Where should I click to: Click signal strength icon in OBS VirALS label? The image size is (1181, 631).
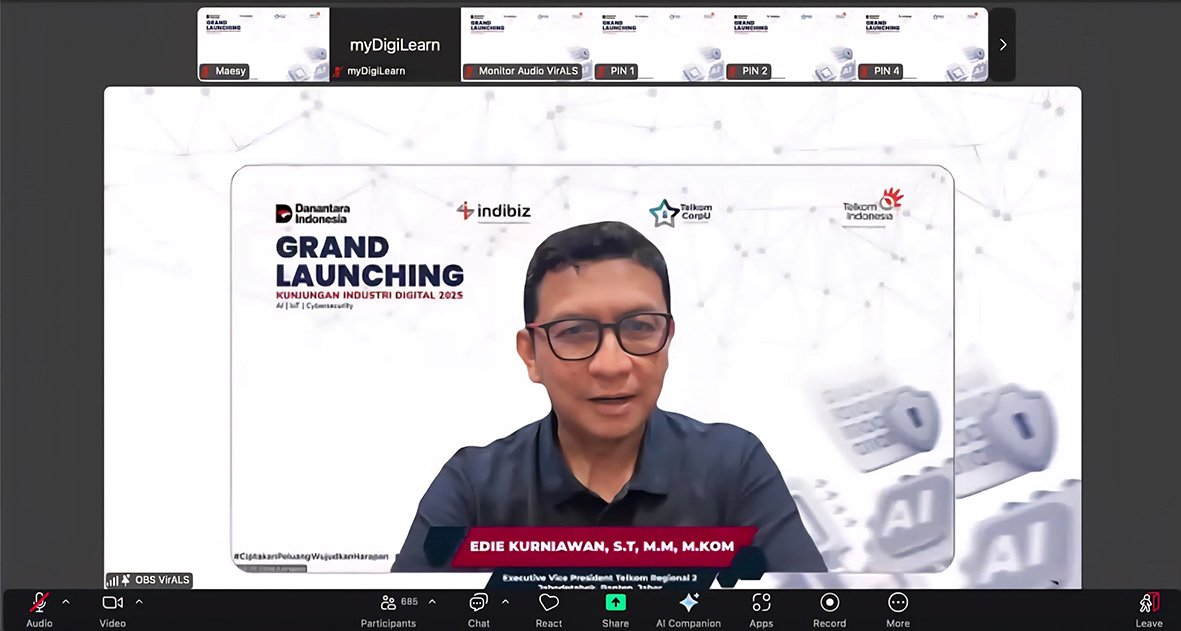(x=112, y=581)
